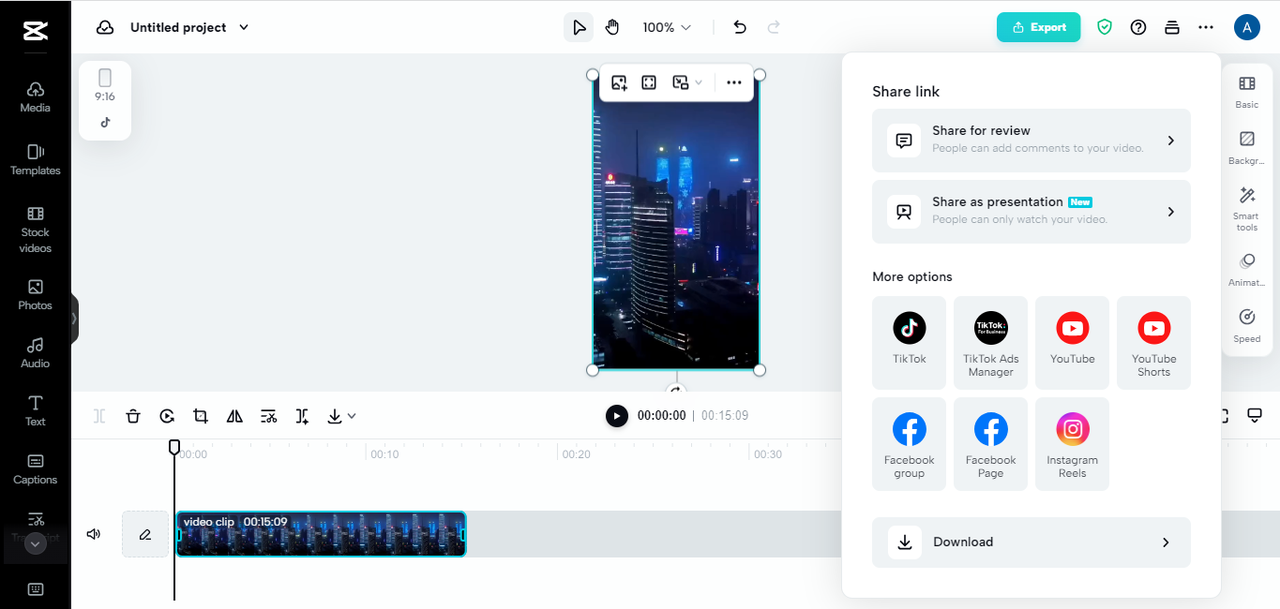Click the rotate handle below the video

(x=676, y=391)
